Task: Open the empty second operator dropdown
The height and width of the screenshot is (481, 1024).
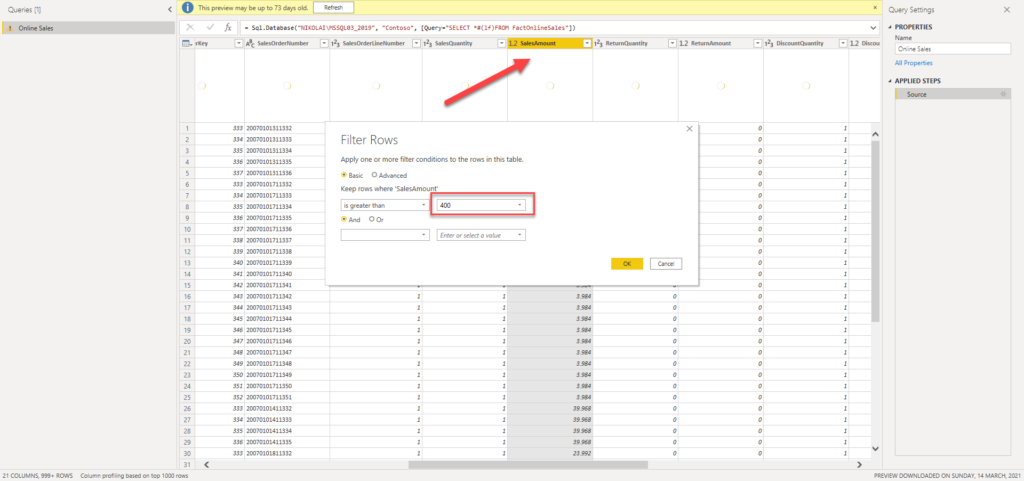Action: click(x=385, y=235)
